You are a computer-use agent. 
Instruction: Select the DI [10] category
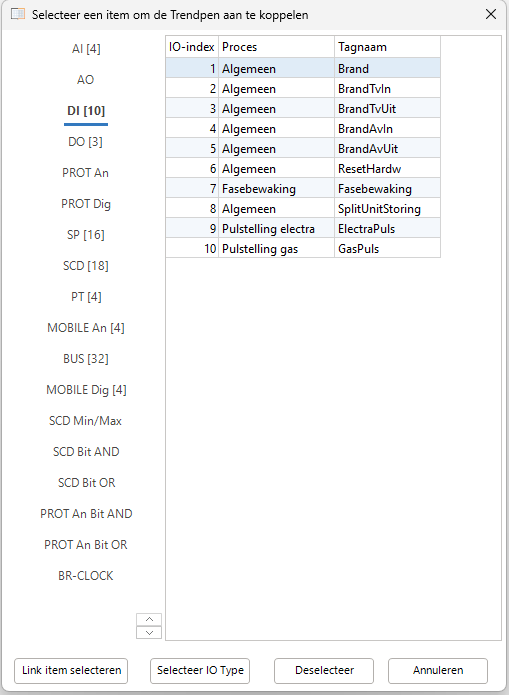click(x=86, y=111)
